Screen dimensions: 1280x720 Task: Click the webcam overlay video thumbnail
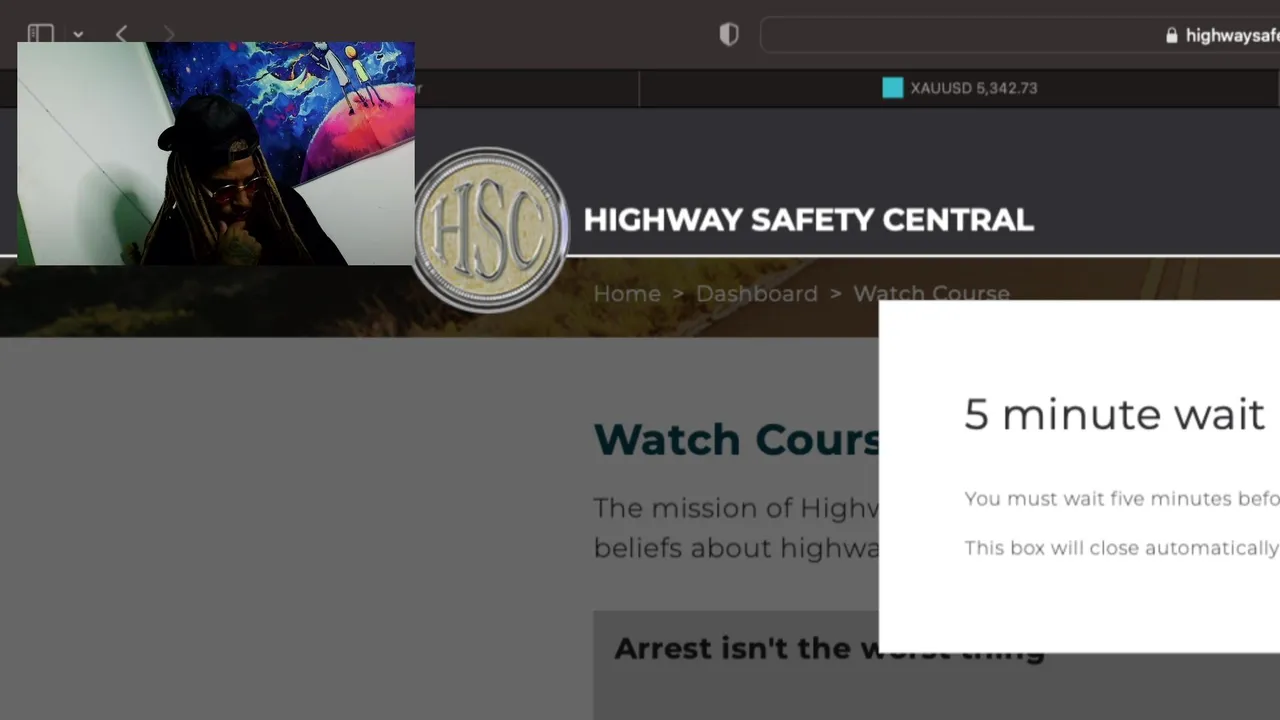pyautogui.click(x=216, y=154)
